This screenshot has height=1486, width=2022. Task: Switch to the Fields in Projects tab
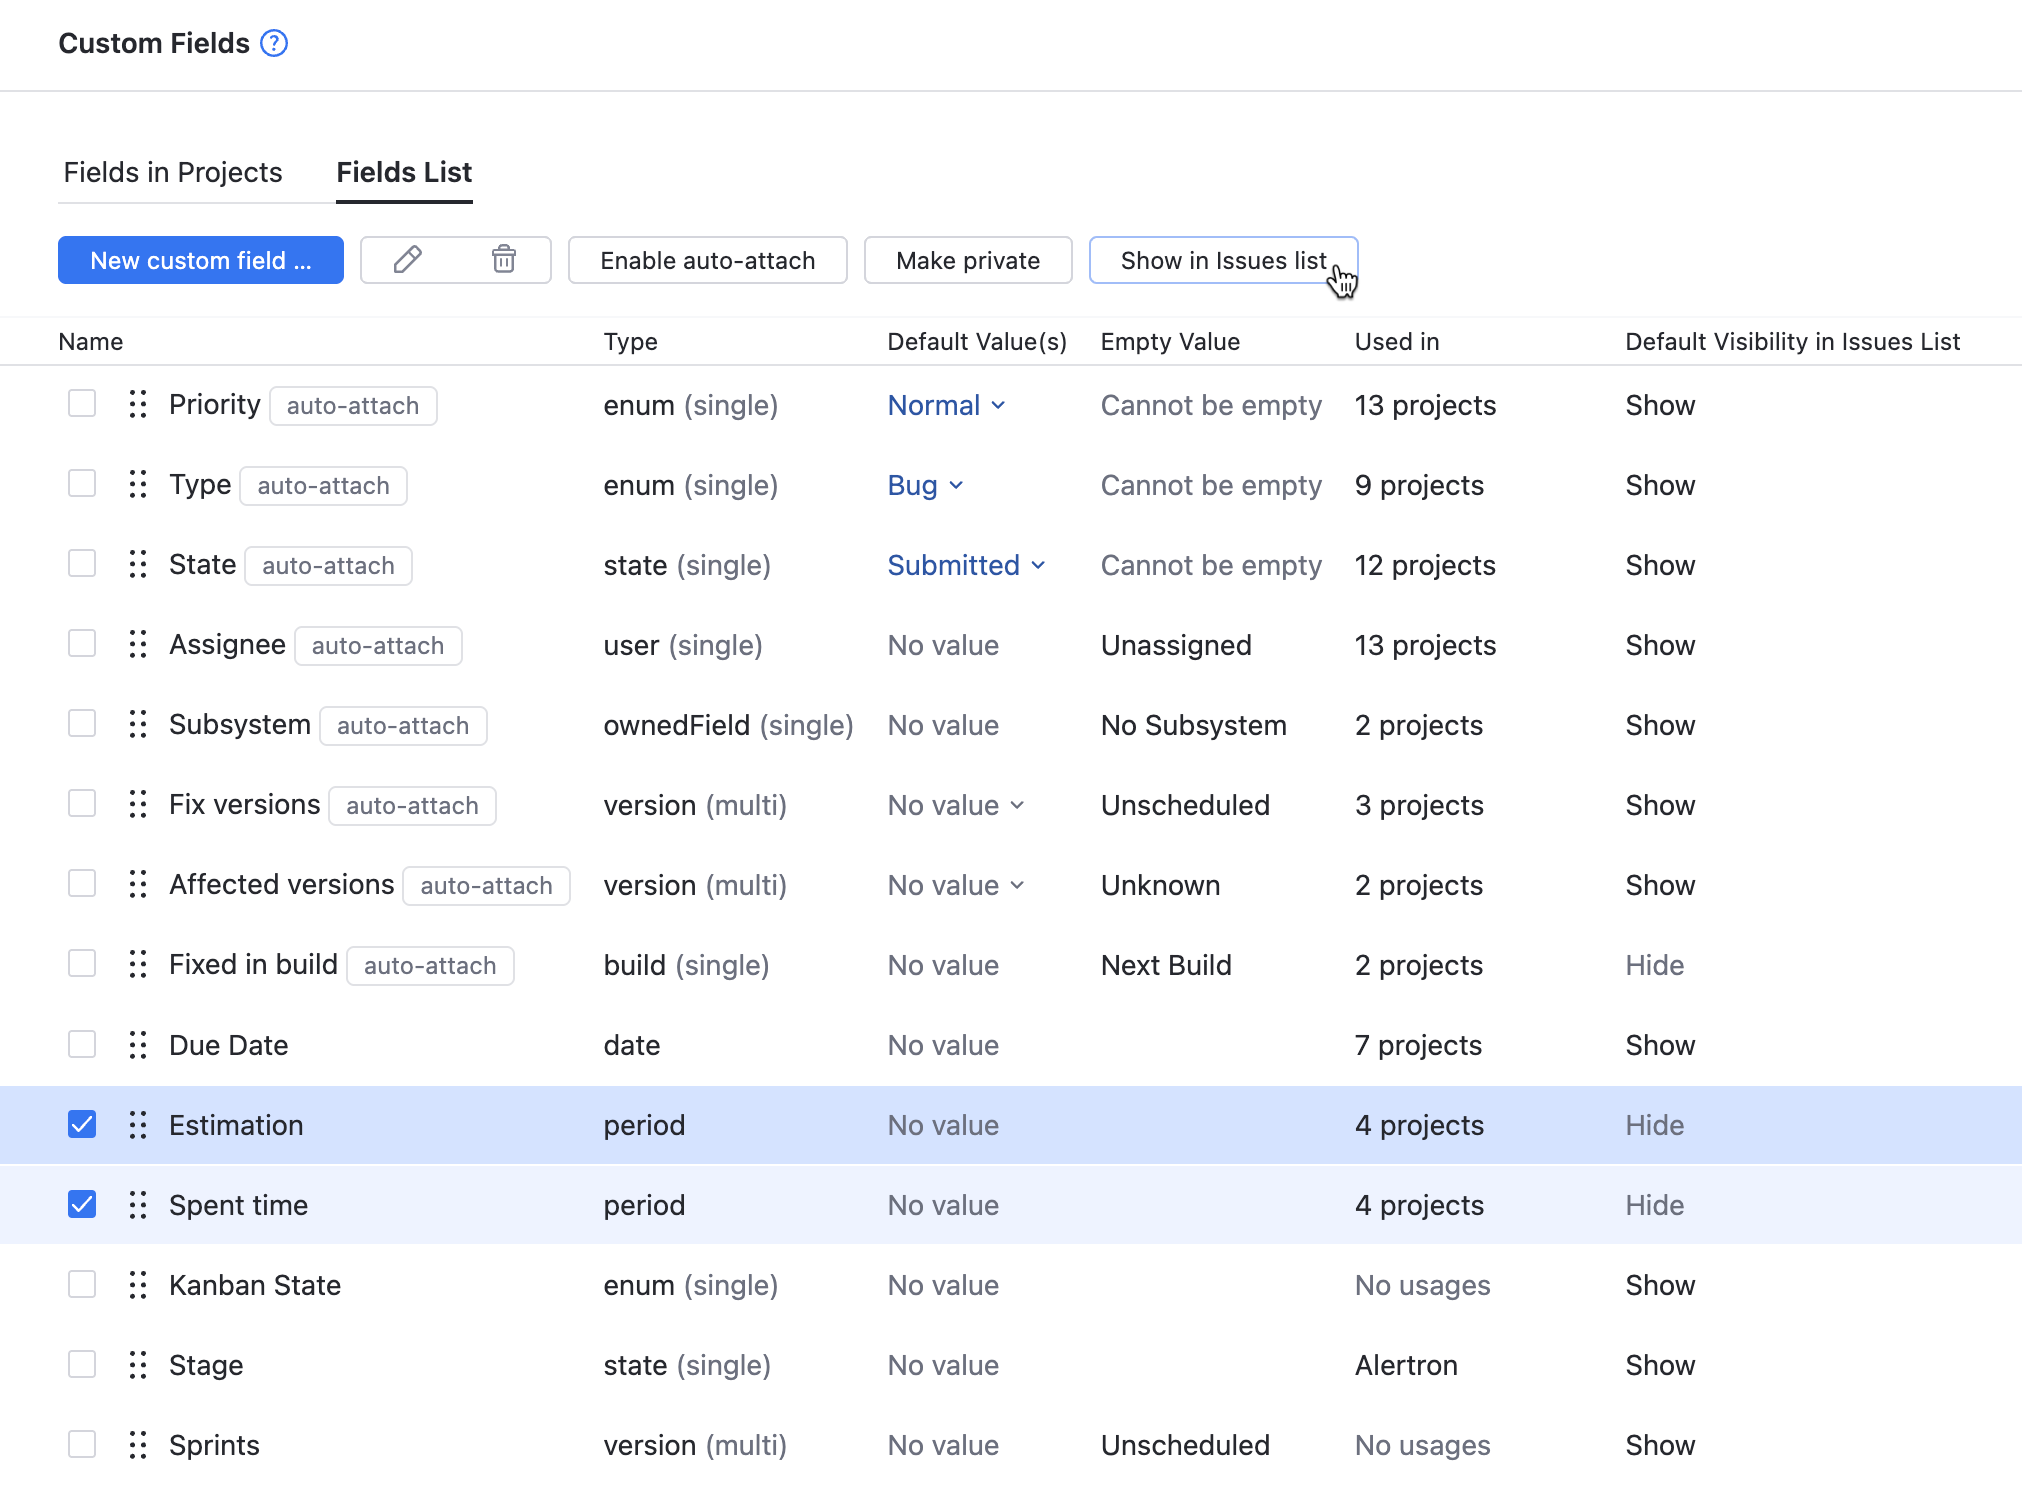point(172,172)
